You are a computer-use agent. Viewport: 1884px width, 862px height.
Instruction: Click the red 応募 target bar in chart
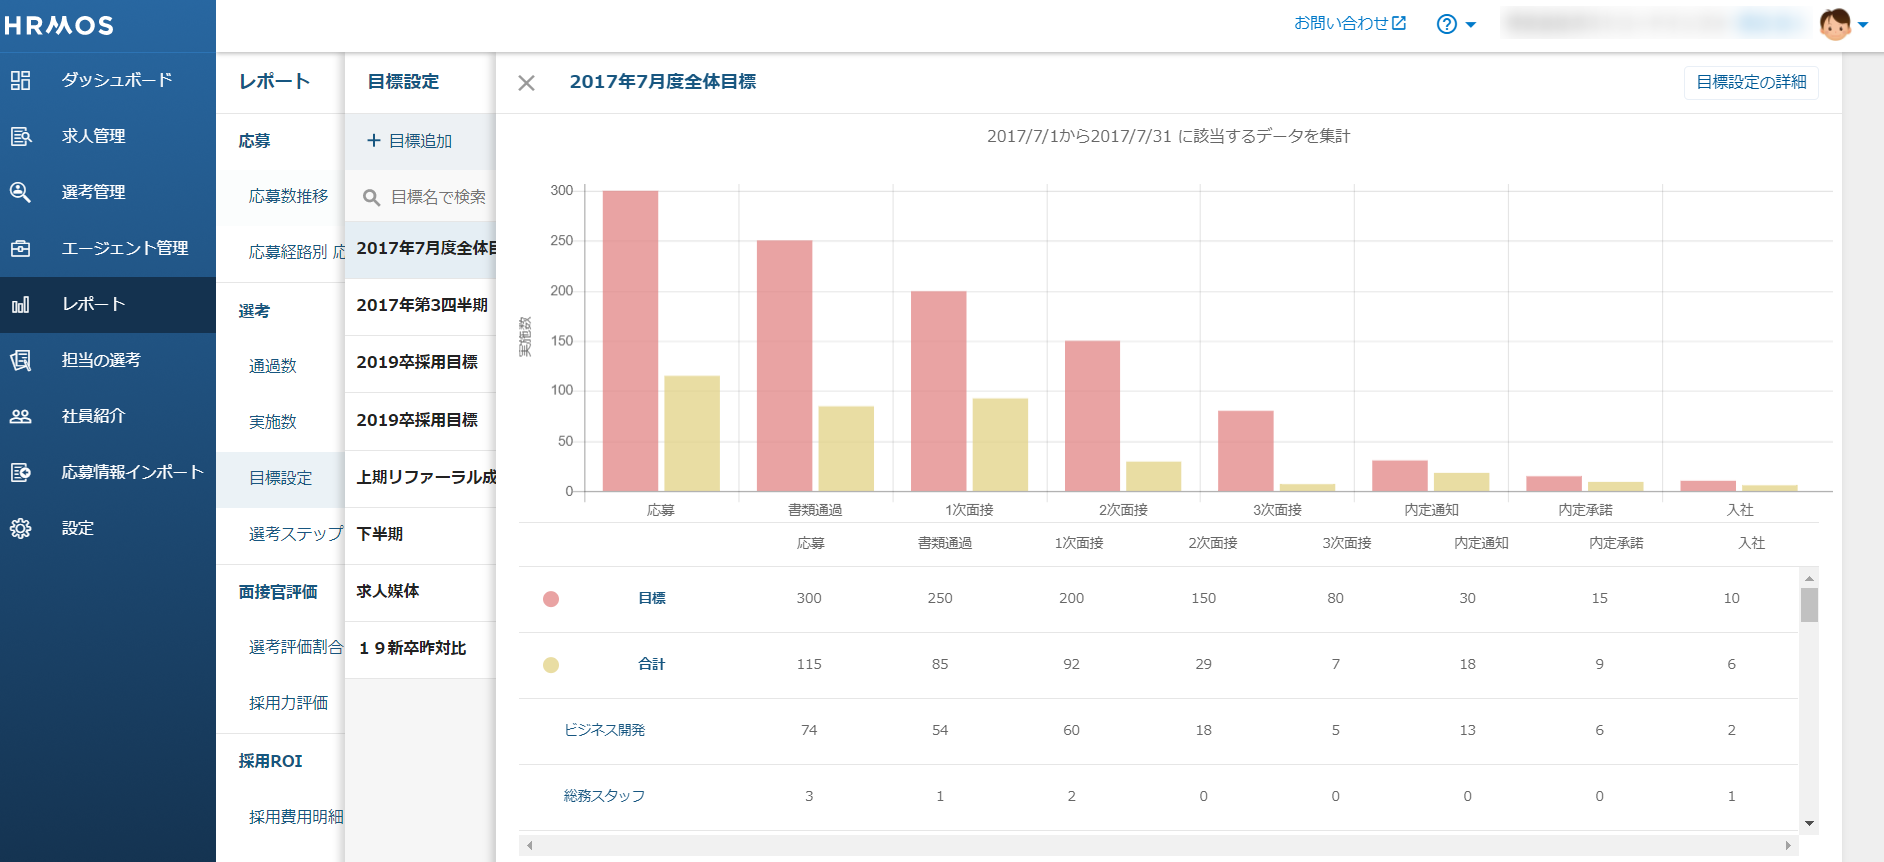[x=630, y=341]
